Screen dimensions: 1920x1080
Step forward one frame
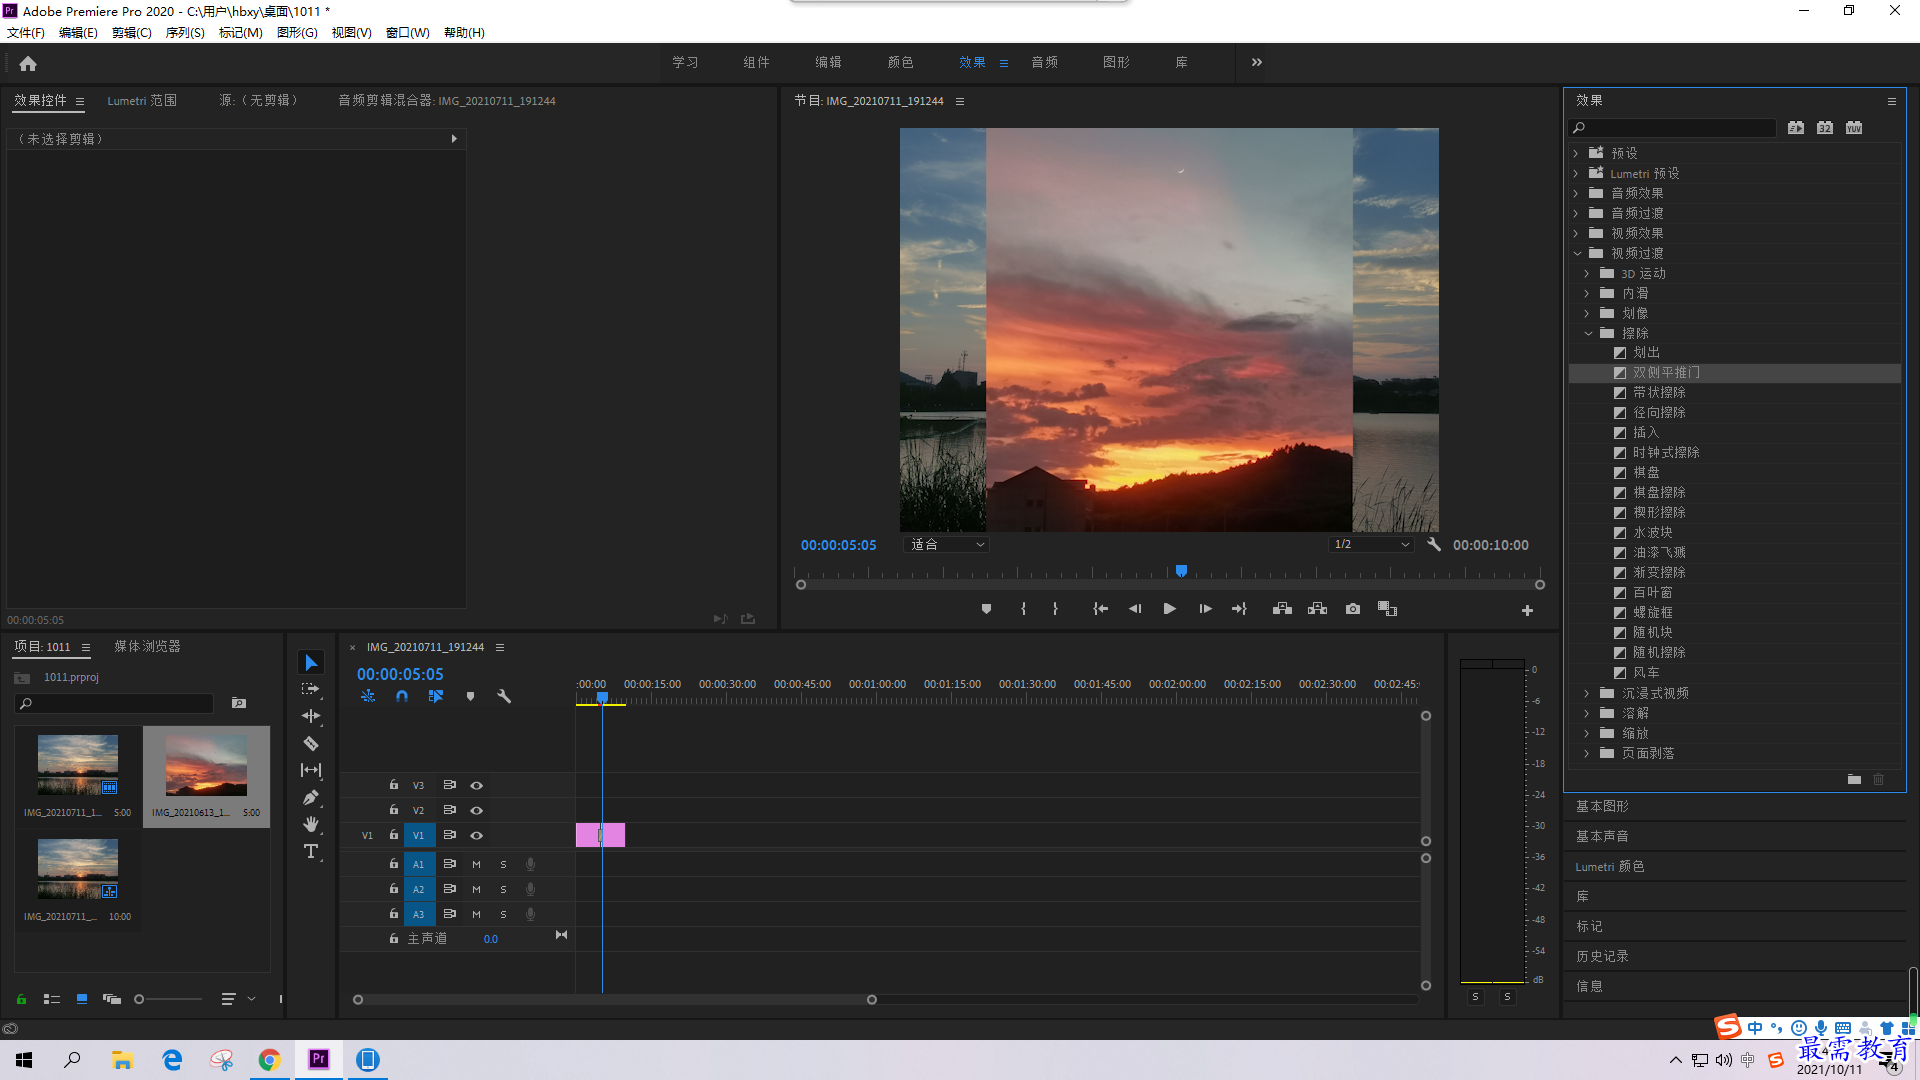coord(1205,609)
